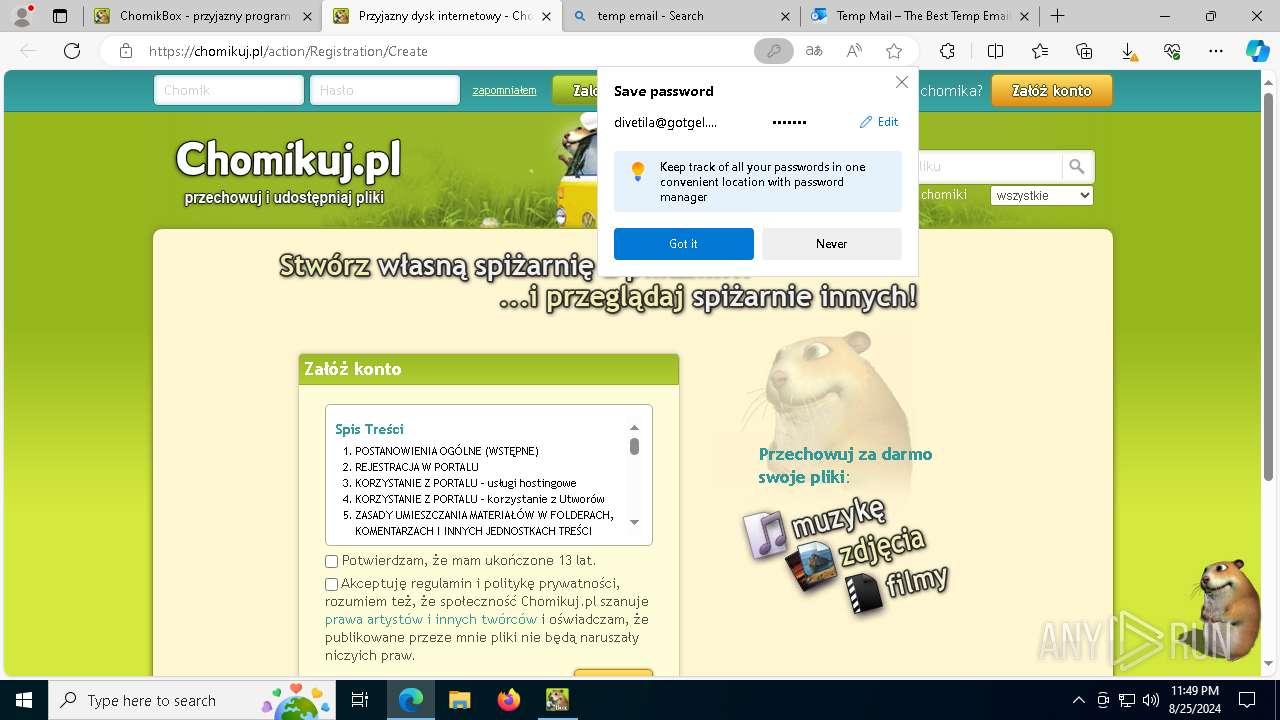Click the terms box scroll down arrow
Screen dimensions: 1280x720
[x=634, y=522]
